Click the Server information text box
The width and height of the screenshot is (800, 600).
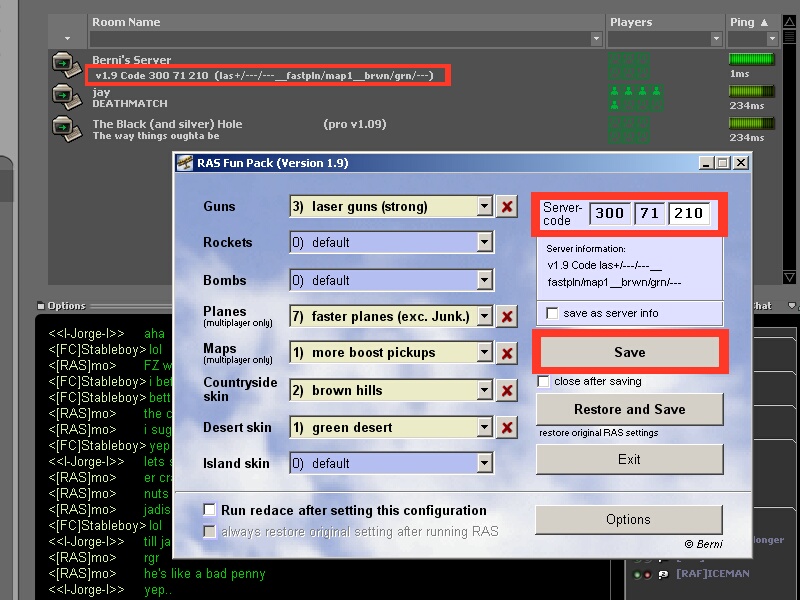point(630,268)
